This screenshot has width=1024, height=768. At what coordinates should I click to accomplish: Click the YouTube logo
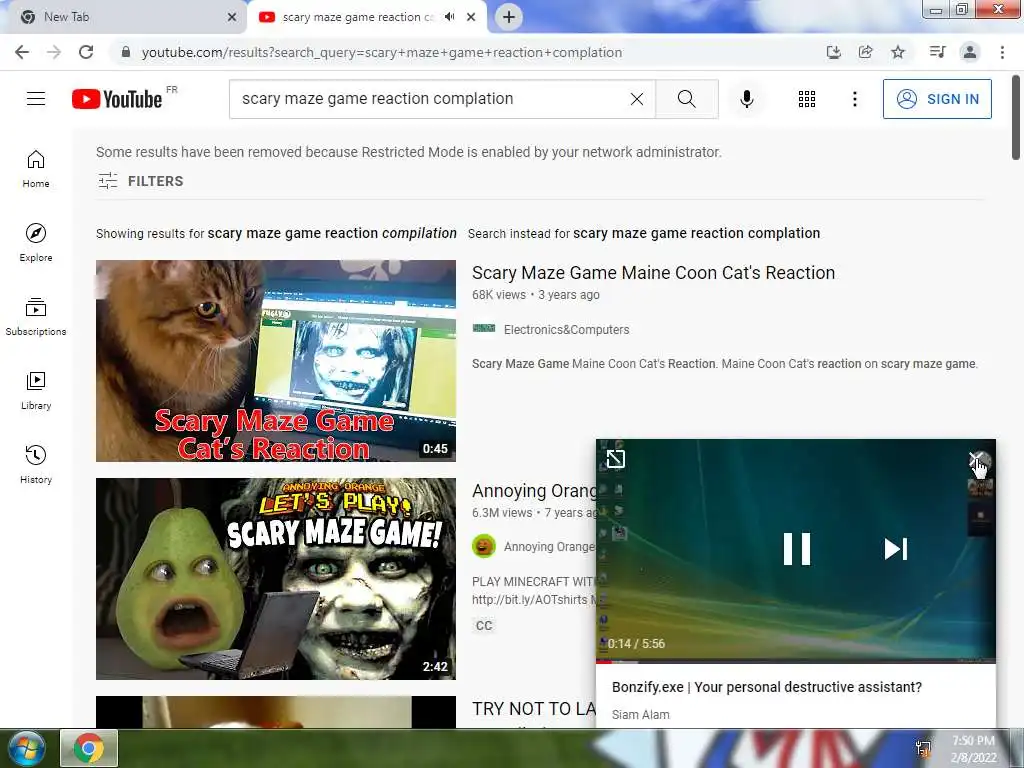[x=118, y=99]
